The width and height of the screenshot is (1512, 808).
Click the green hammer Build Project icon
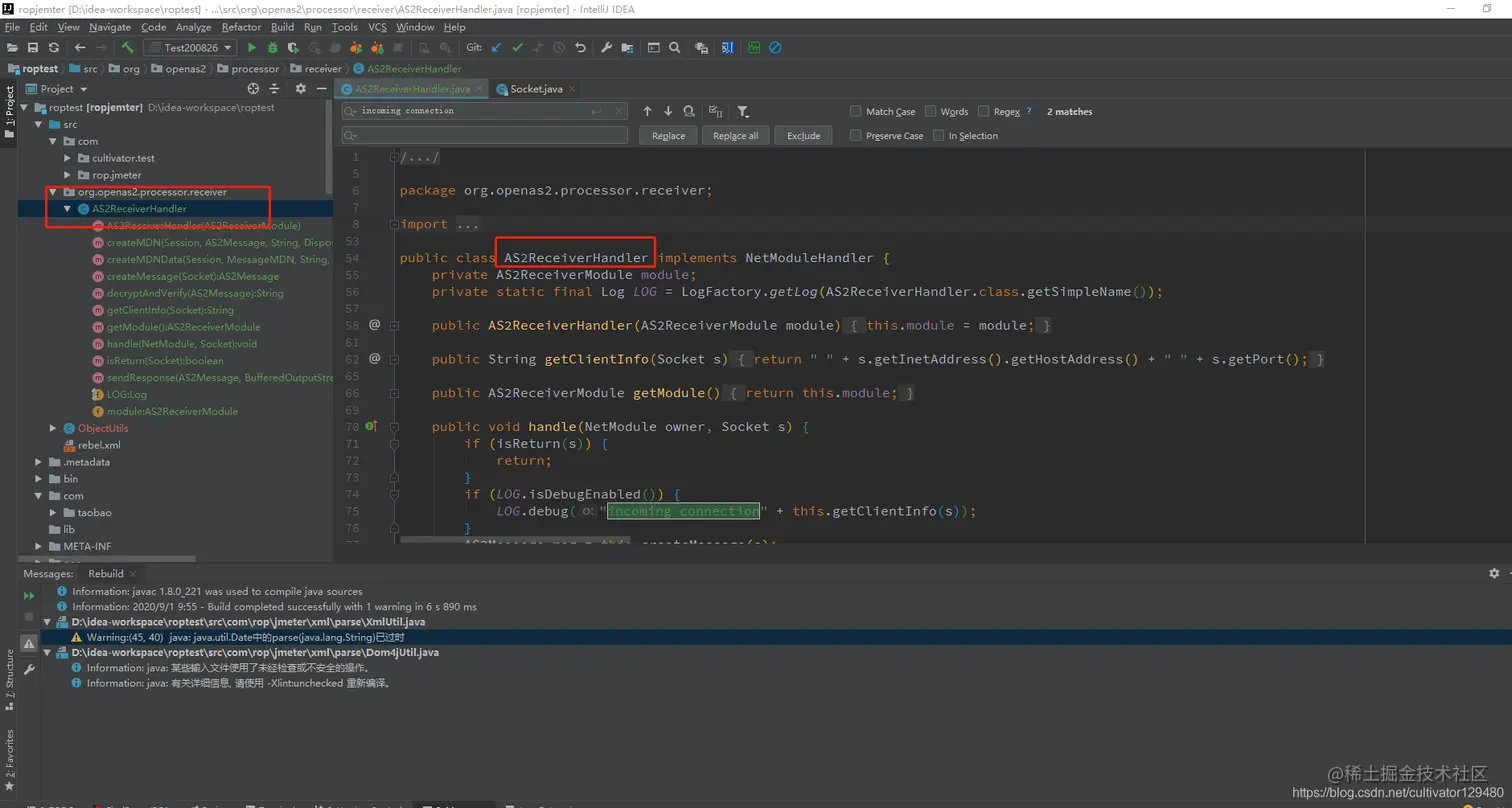128,47
